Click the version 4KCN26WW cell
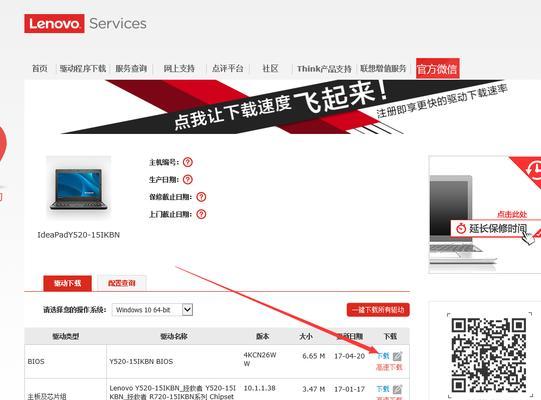The height and width of the screenshot is (400, 541). [260, 359]
